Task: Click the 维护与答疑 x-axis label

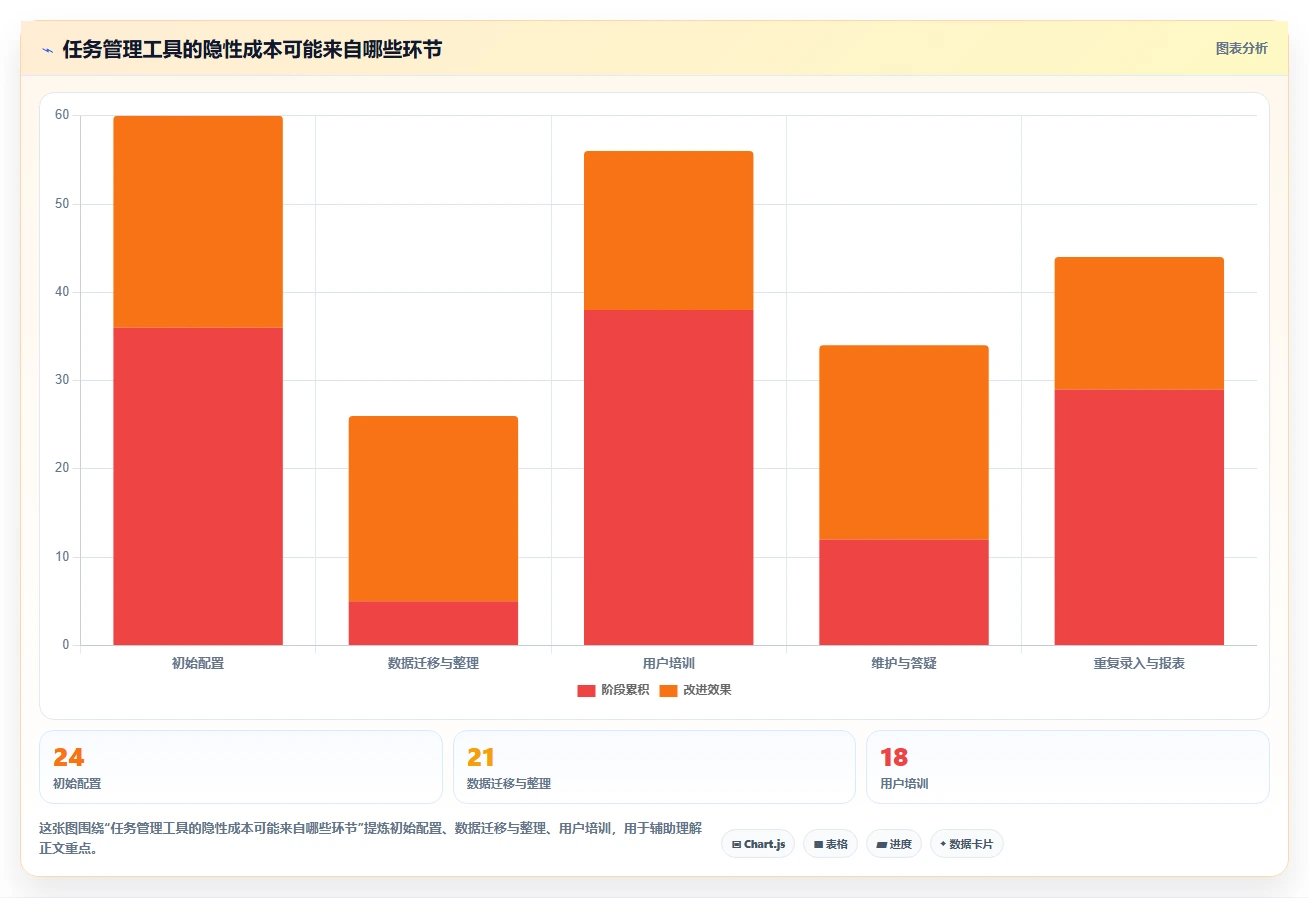Action: tap(904, 663)
